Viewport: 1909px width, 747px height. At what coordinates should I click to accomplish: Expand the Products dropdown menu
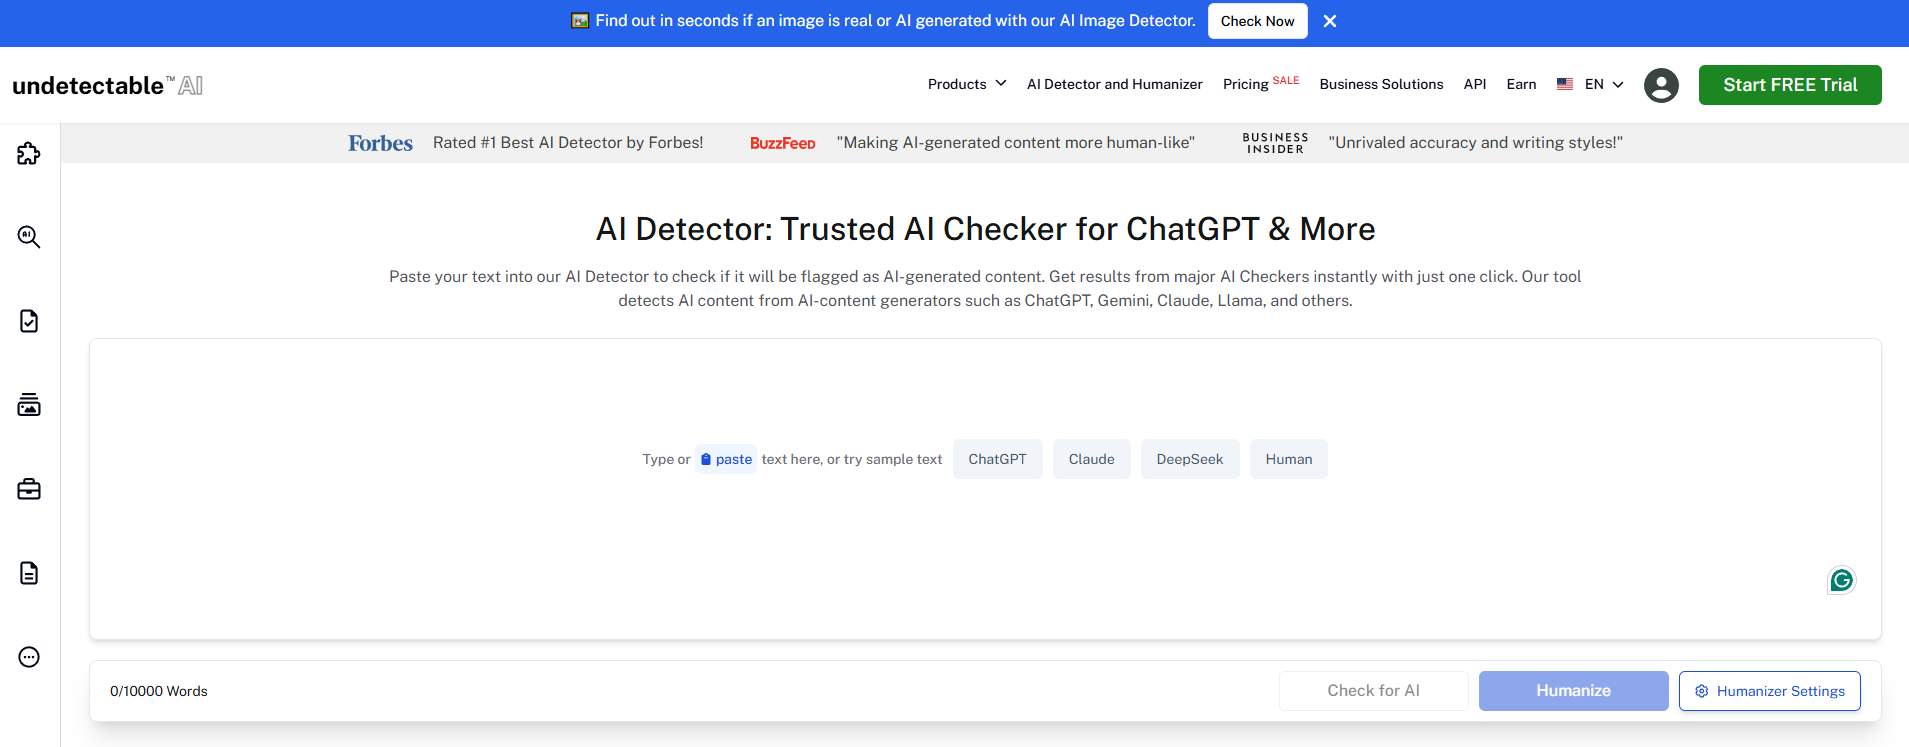point(966,84)
